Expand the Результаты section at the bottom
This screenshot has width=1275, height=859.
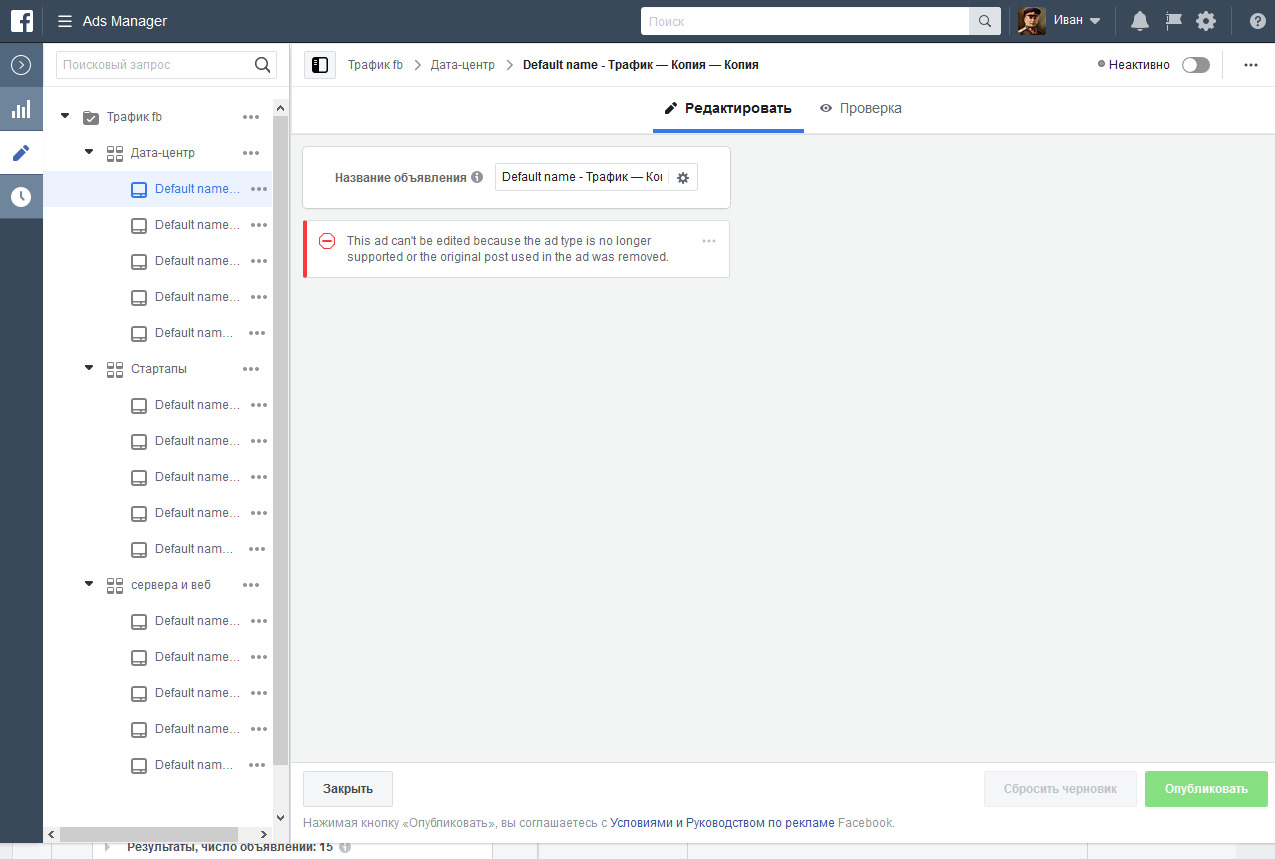pos(107,847)
